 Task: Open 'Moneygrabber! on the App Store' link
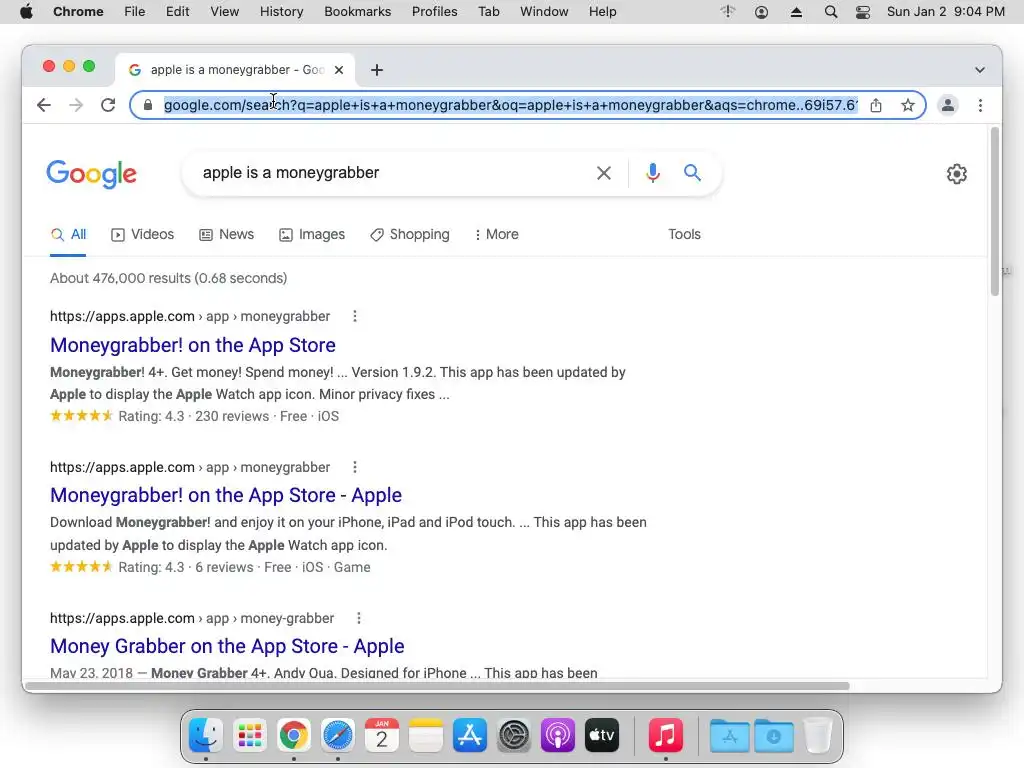pos(193,345)
